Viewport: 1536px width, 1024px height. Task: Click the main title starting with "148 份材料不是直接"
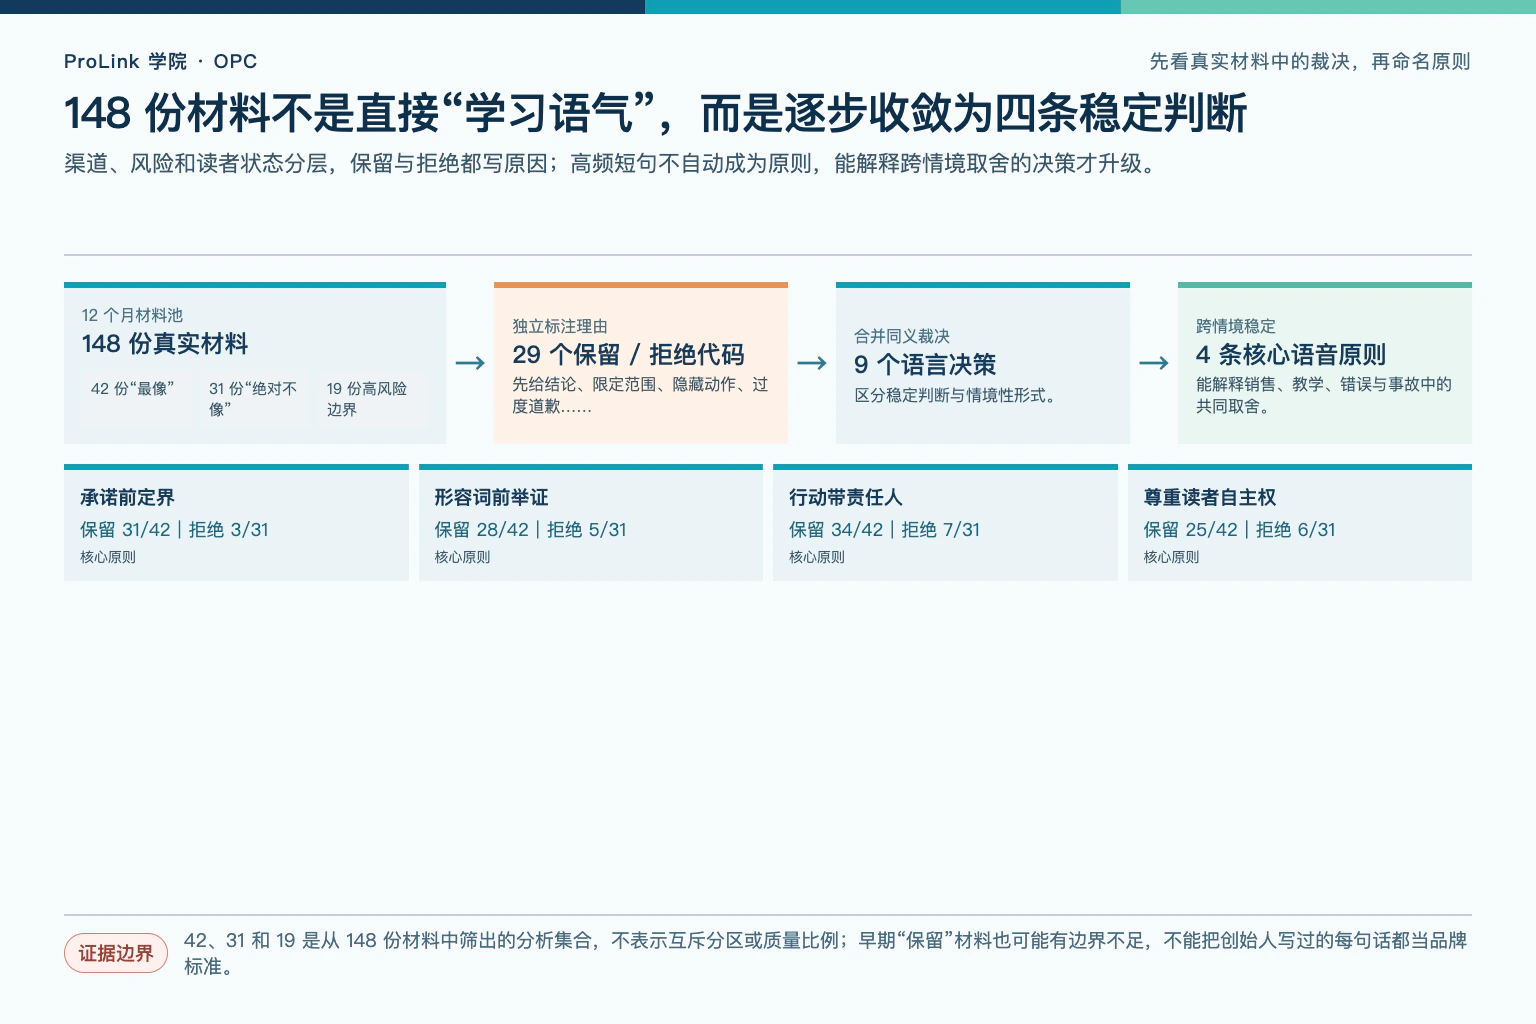[x=655, y=113]
